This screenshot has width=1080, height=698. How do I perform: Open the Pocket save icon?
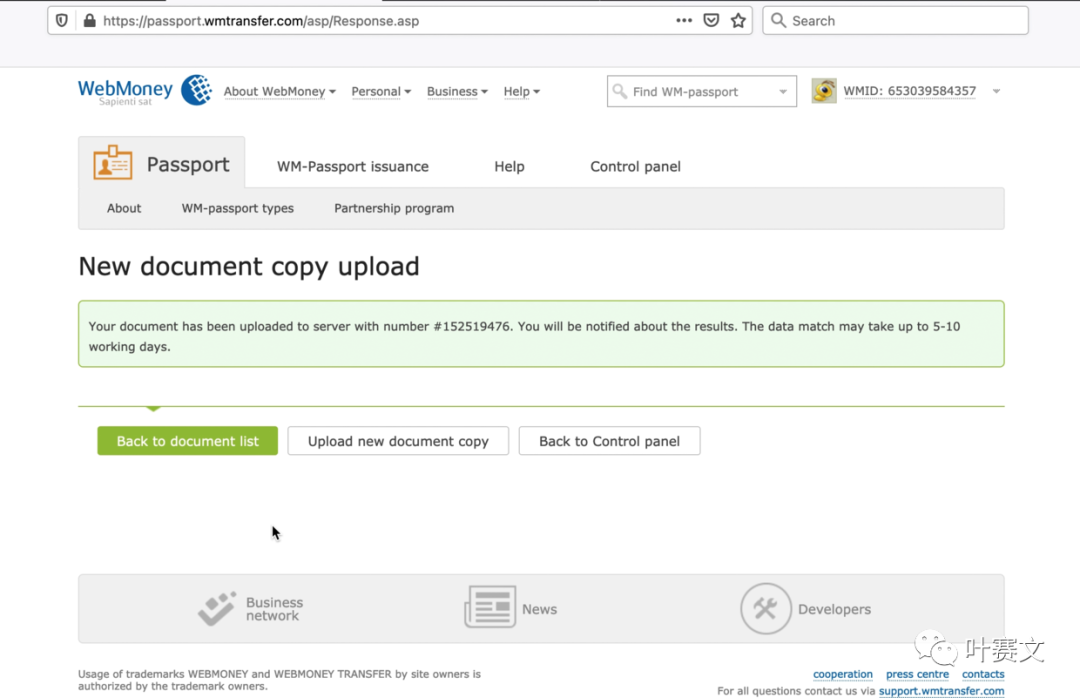coord(711,21)
